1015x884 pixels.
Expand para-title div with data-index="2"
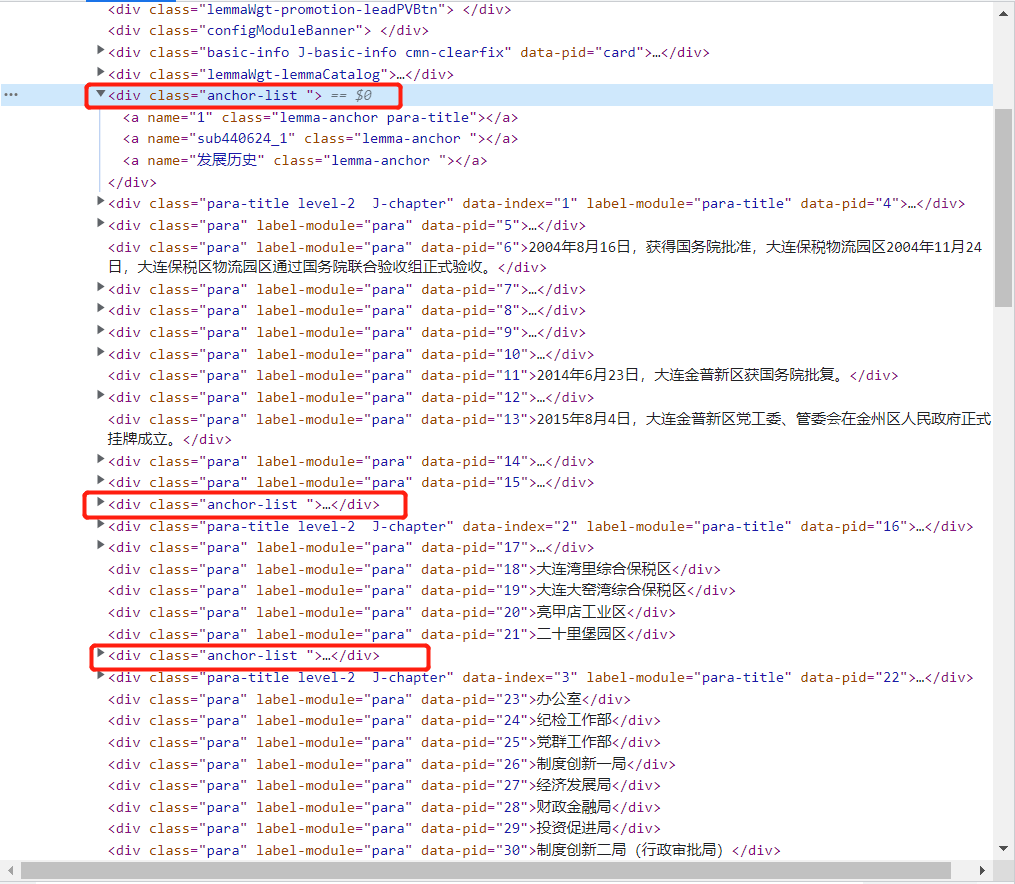(x=100, y=524)
